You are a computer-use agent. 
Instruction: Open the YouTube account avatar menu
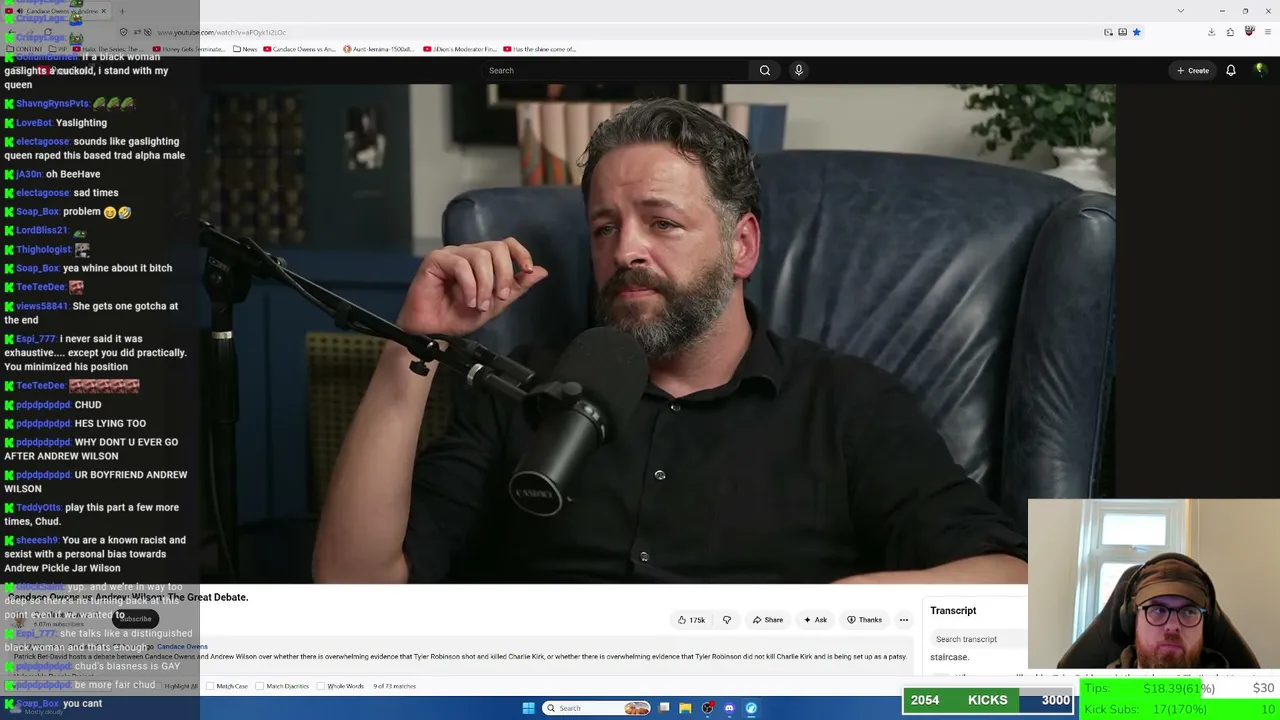(x=1260, y=70)
